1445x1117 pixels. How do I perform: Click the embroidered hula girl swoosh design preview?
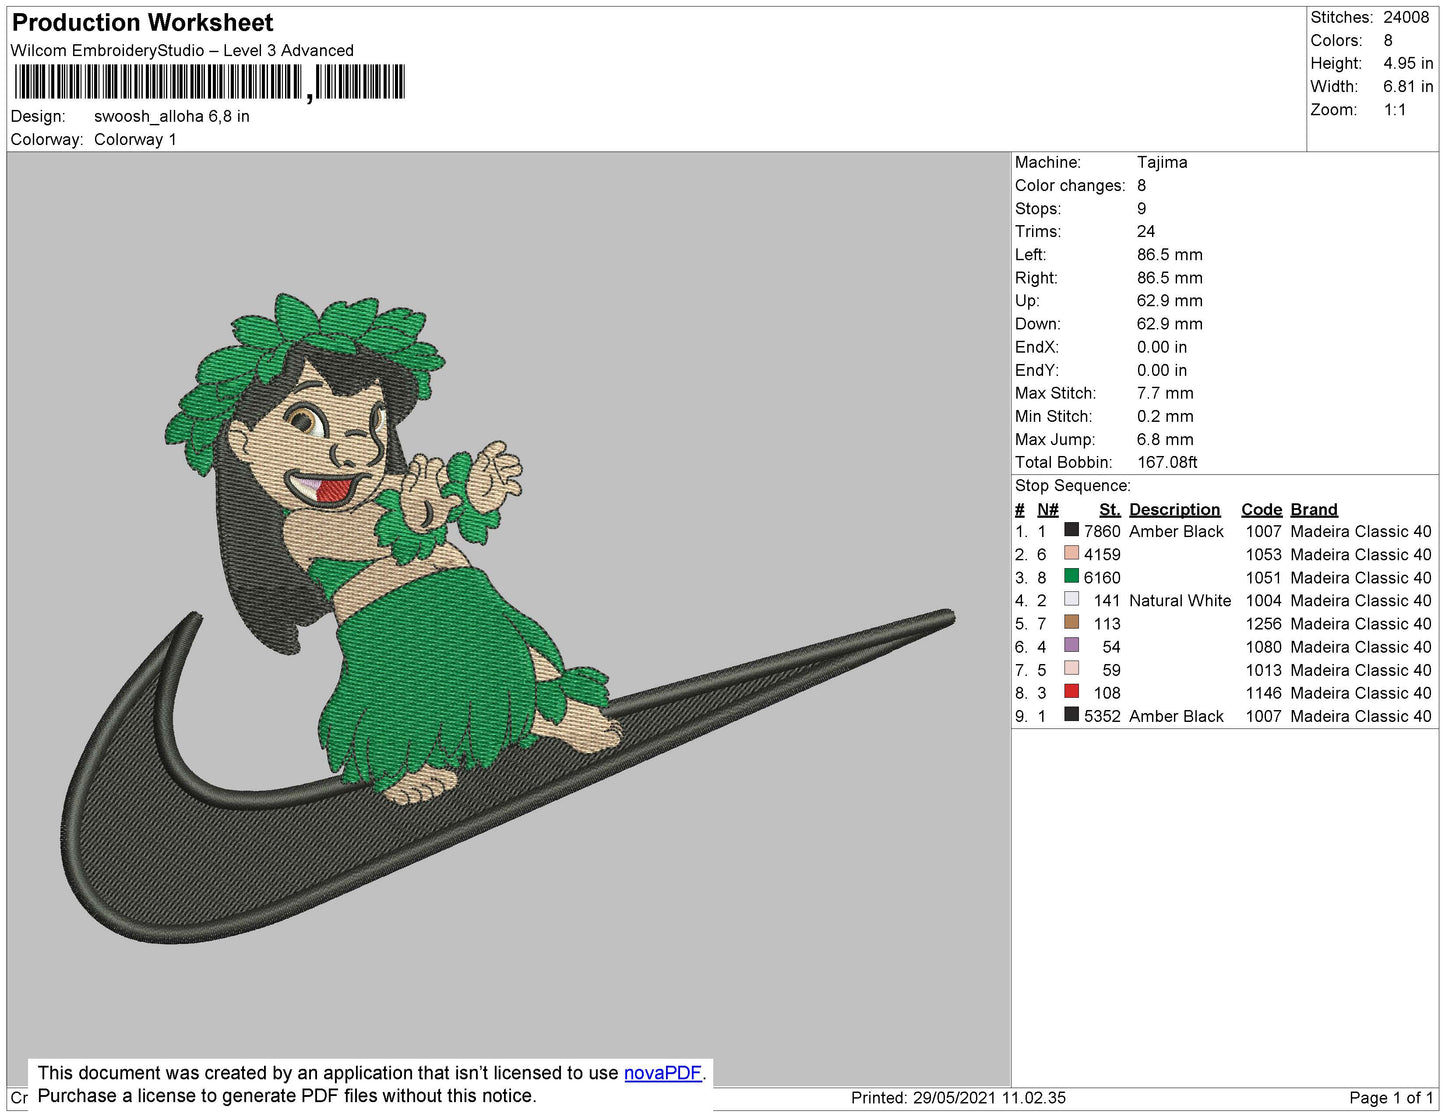coord(509,618)
